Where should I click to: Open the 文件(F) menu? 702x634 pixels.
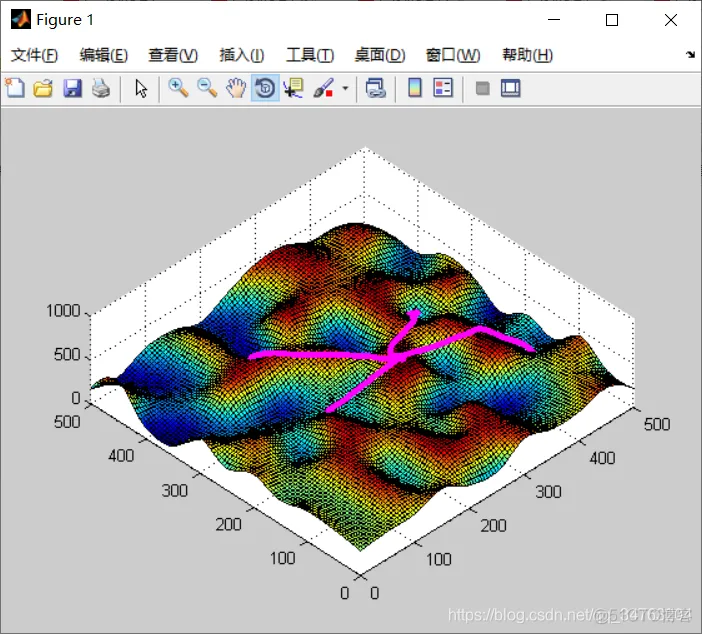coord(34,55)
